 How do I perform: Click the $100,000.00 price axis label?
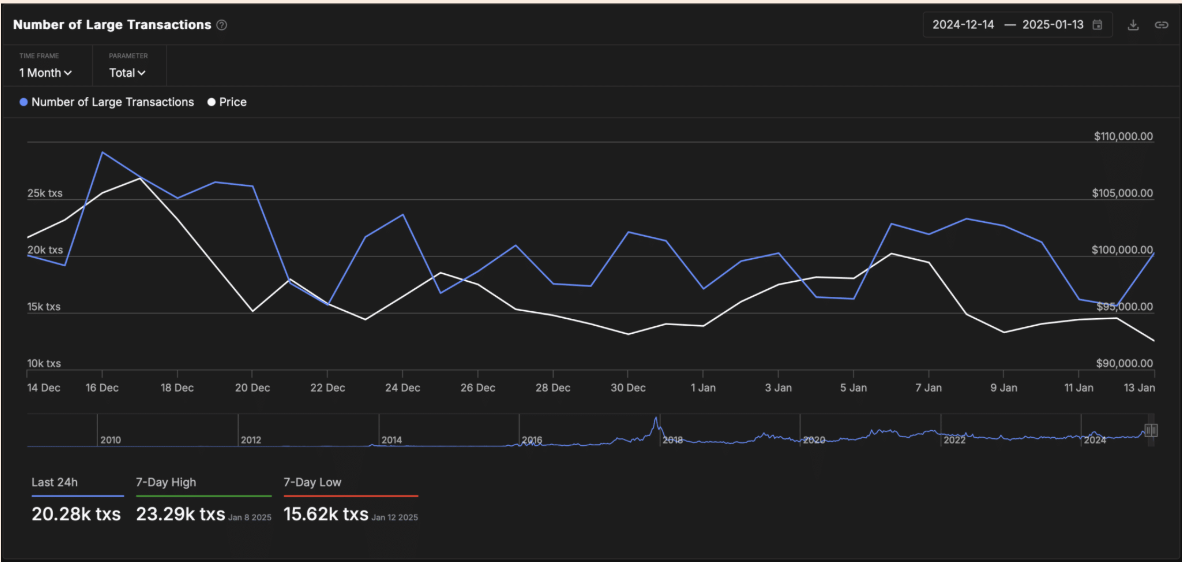click(x=1122, y=250)
